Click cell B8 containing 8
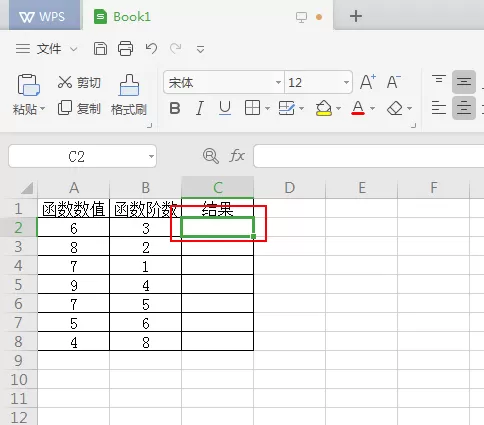484x425 pixels. pos(146,342)
